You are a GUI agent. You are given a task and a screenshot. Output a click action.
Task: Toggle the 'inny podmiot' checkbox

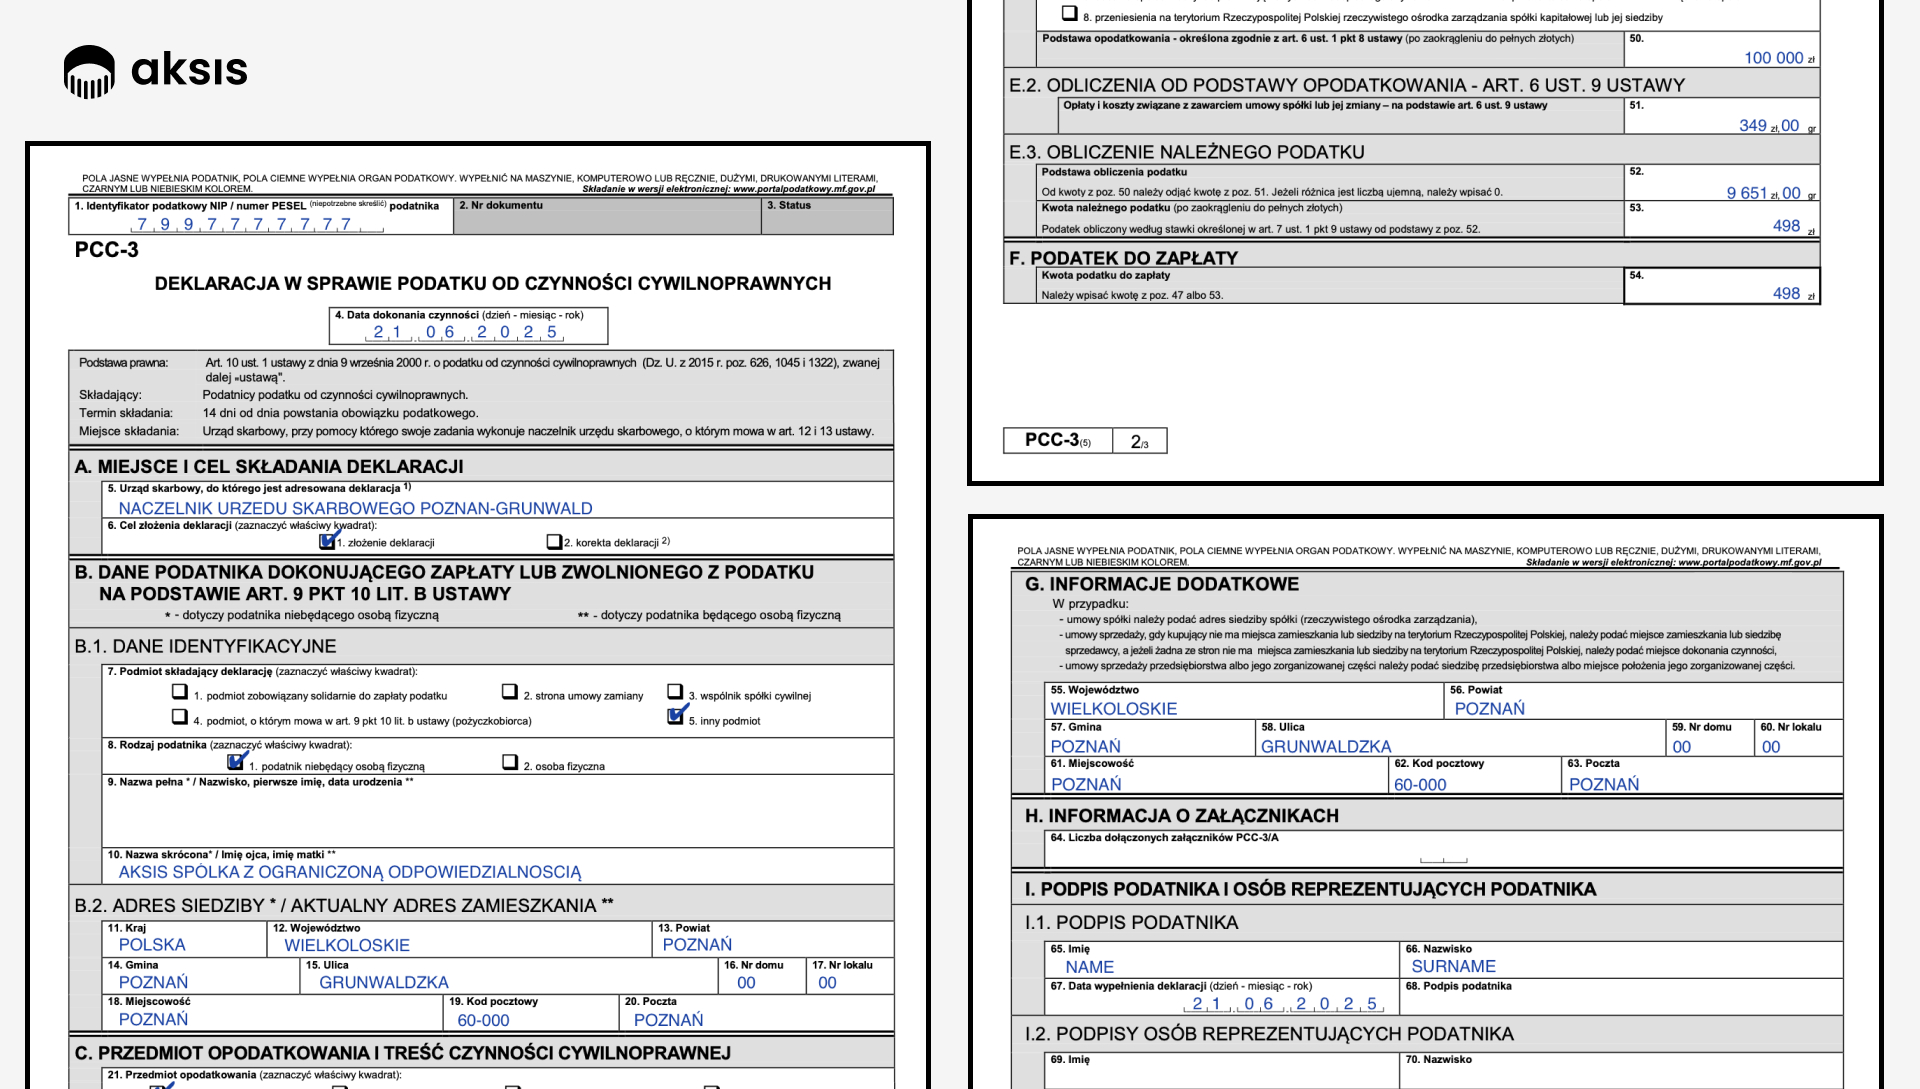click(676, 716)
